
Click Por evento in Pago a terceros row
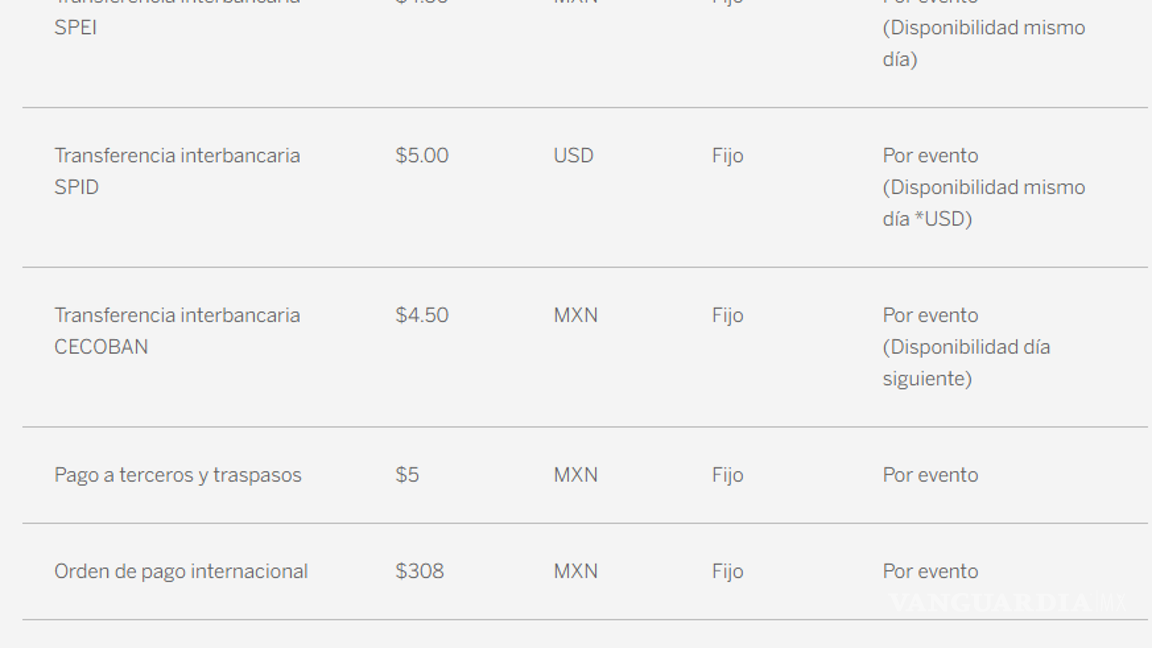930,475
